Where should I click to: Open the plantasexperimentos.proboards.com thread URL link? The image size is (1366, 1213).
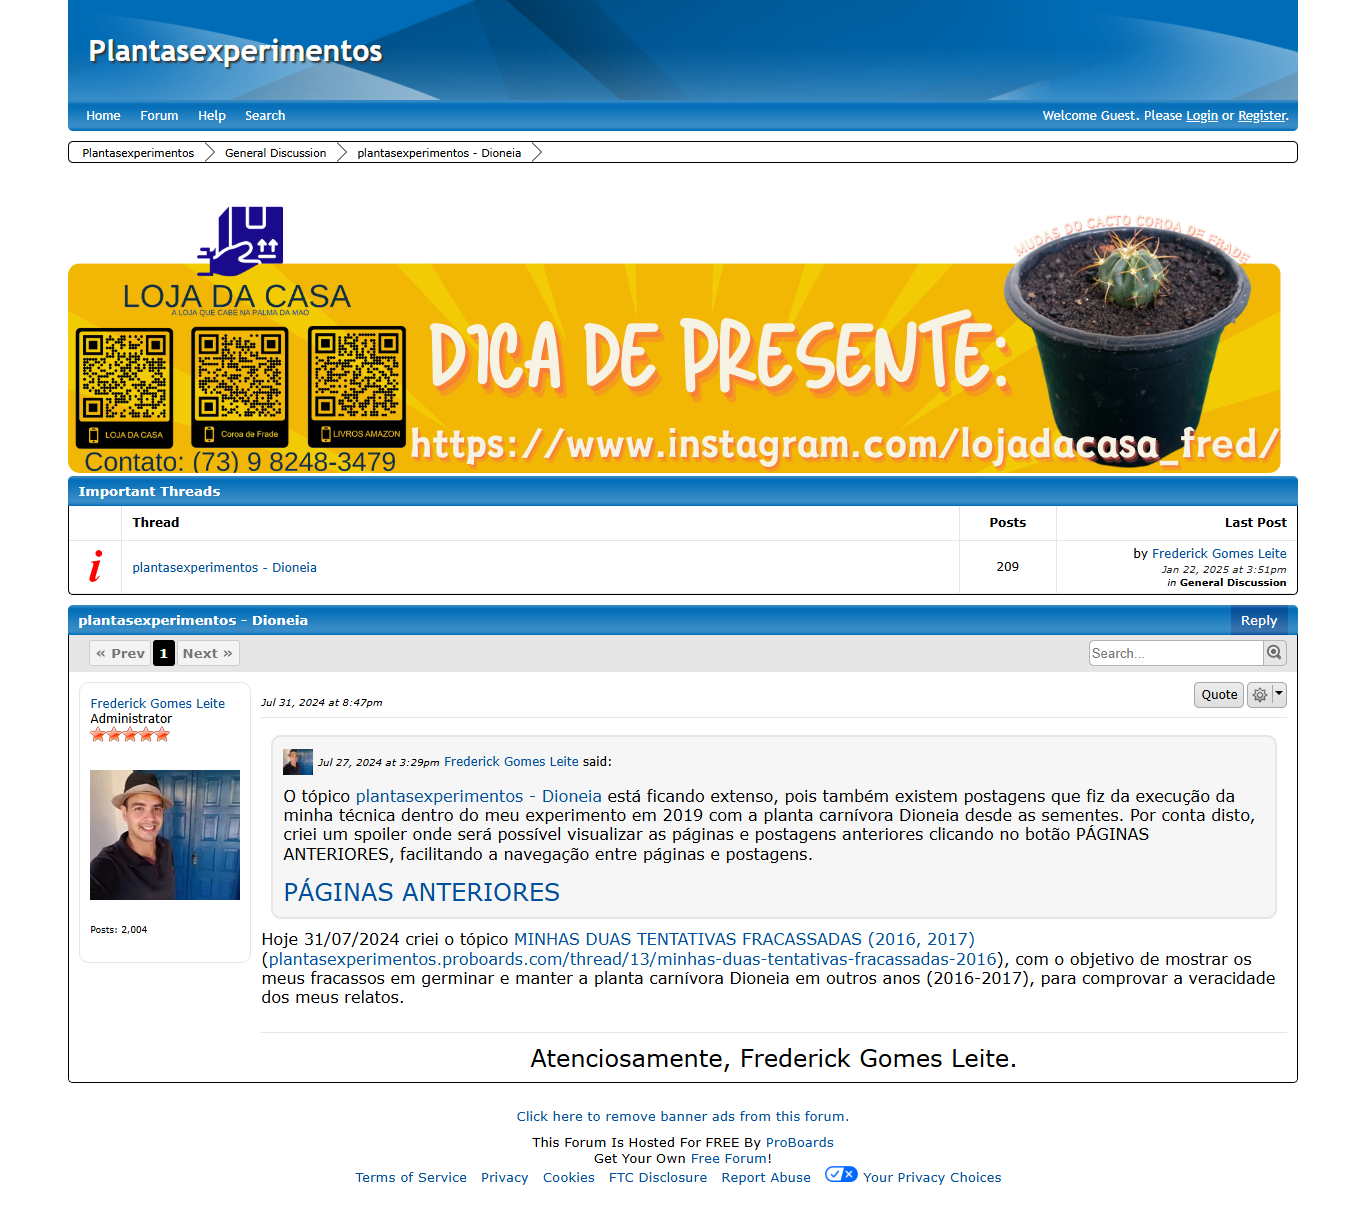point(633,959)
